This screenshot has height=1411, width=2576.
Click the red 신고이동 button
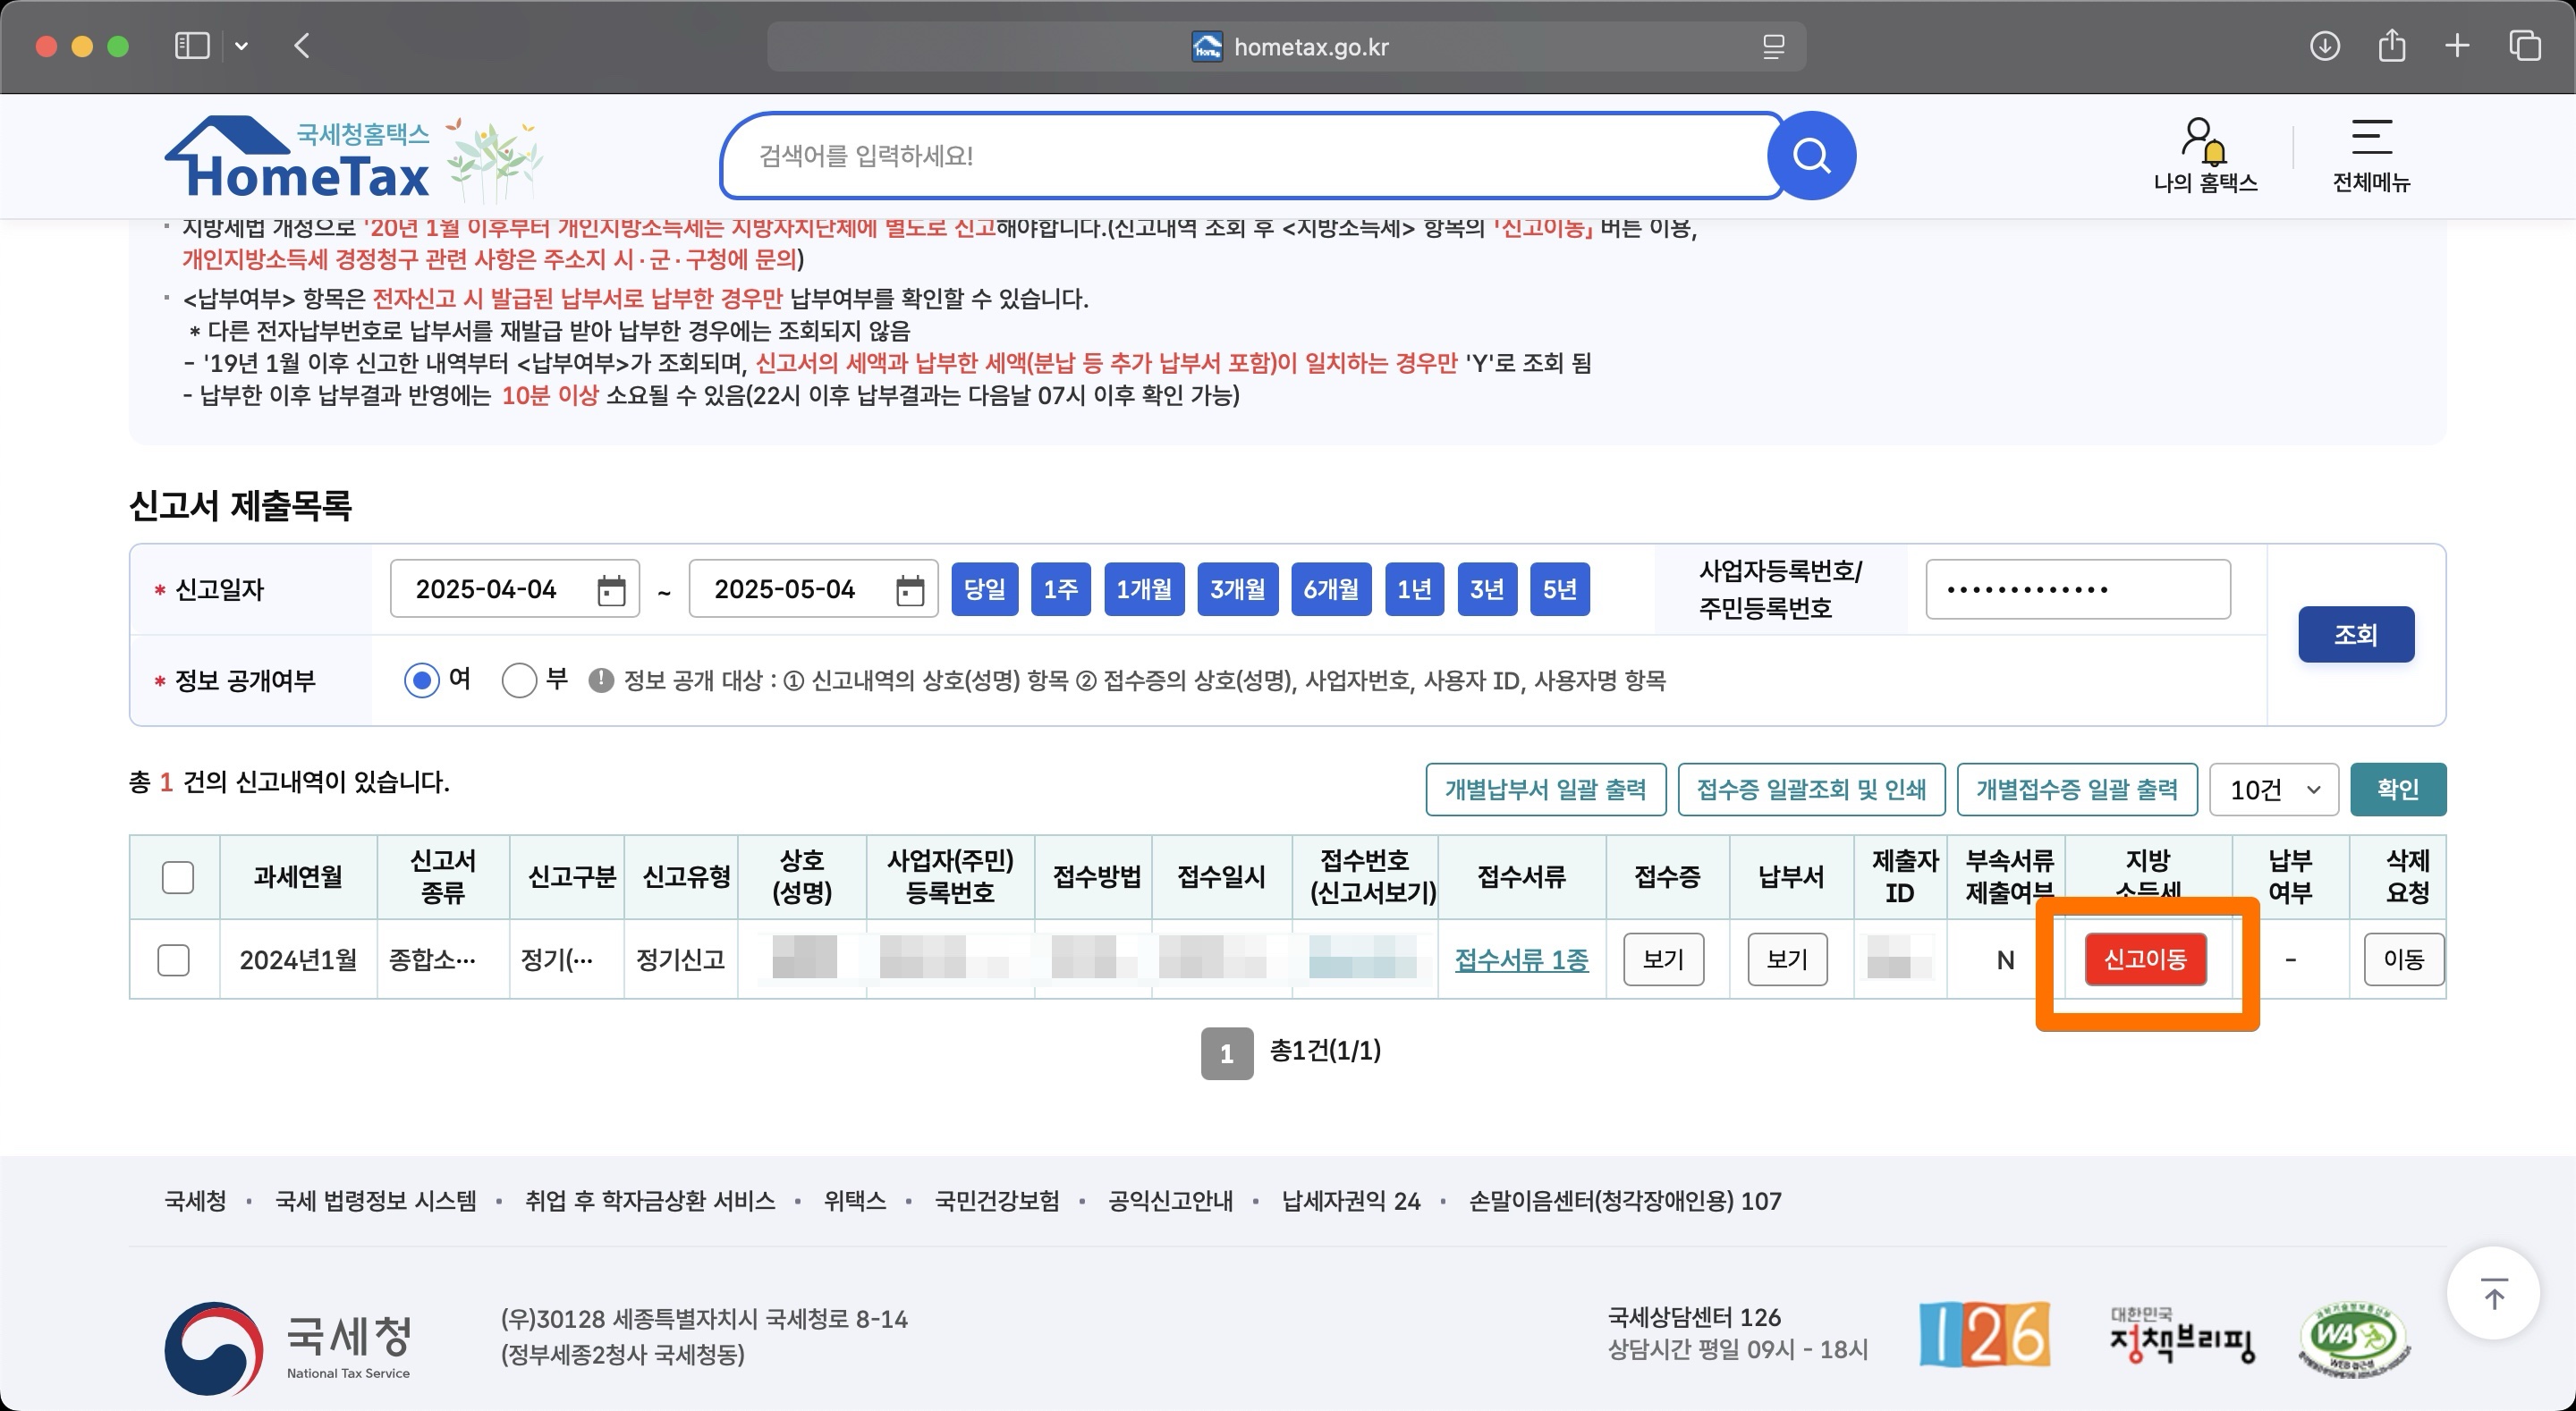click(x=2145, y=959)
